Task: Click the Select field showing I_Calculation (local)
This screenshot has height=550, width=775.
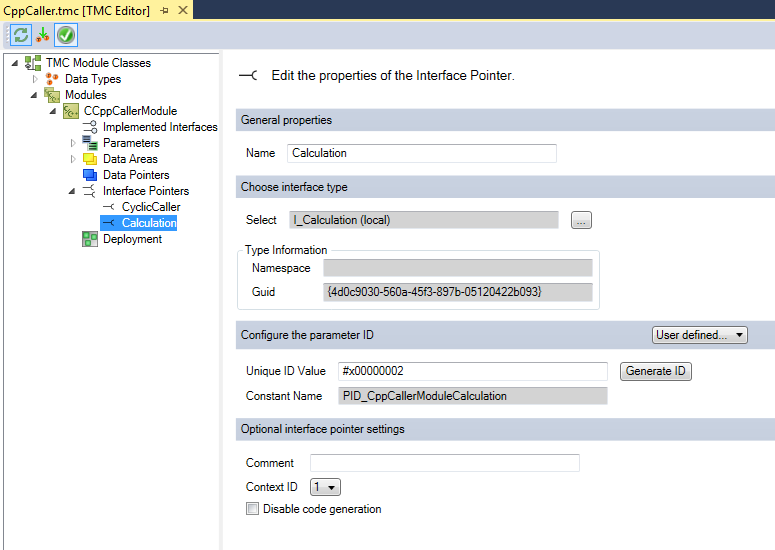Action: pyautogui.click(x=424, y=220)
